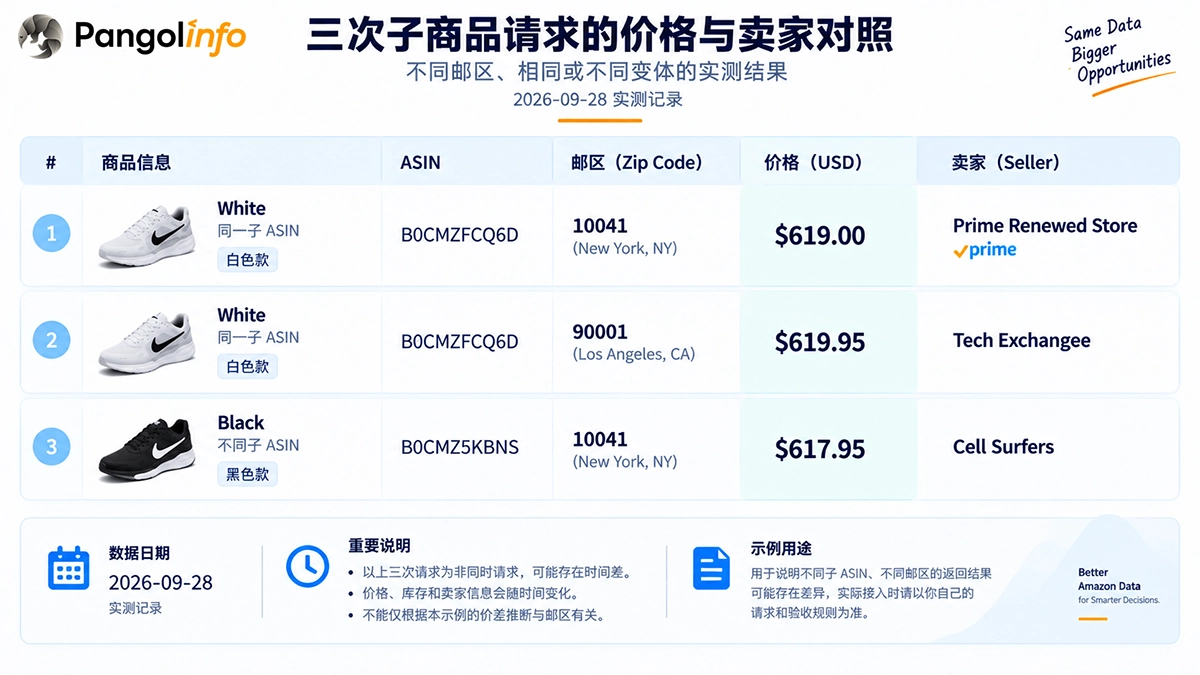Click the Pangolinfo pangolin logo icon
Screen dimensions: 1200x675
(x=41, y=37)
